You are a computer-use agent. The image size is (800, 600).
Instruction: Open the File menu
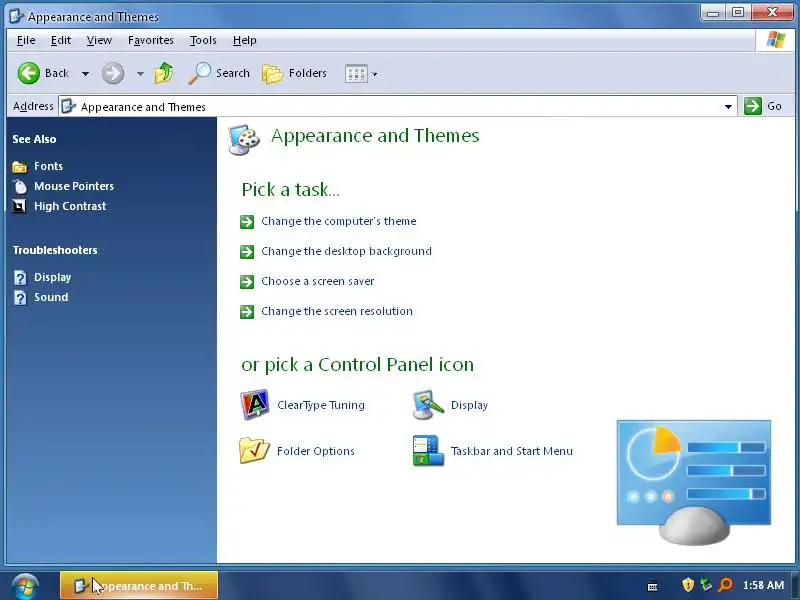click(x=26, y=40)
